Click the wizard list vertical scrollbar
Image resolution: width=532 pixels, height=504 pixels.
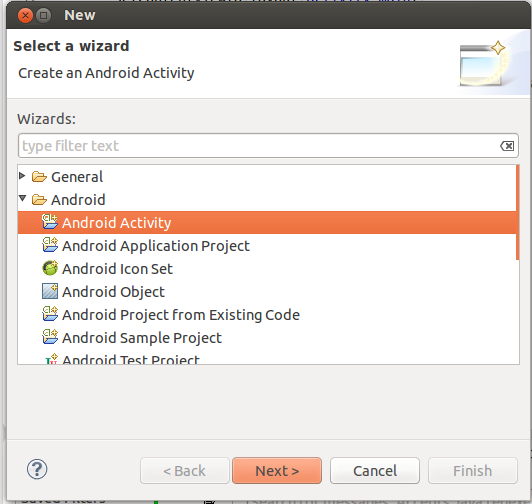pos(517,212)
